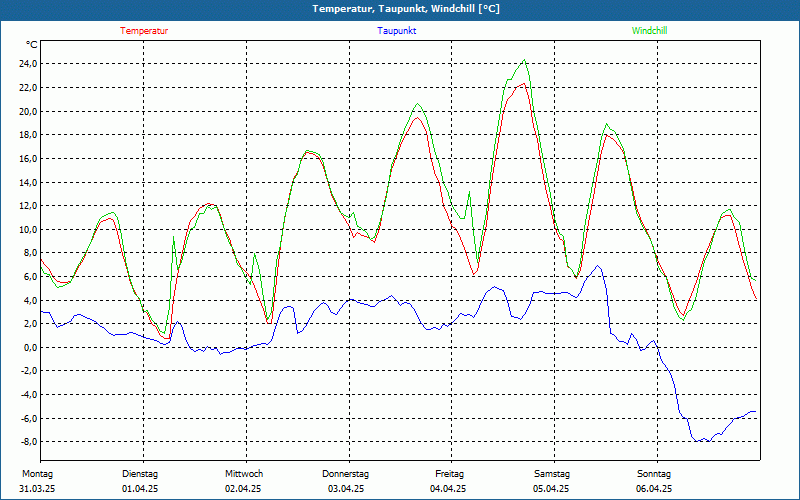The image size is (800, 500).
Task: Click the 10,0 y-axis value
Action: [x=27, y=229]
